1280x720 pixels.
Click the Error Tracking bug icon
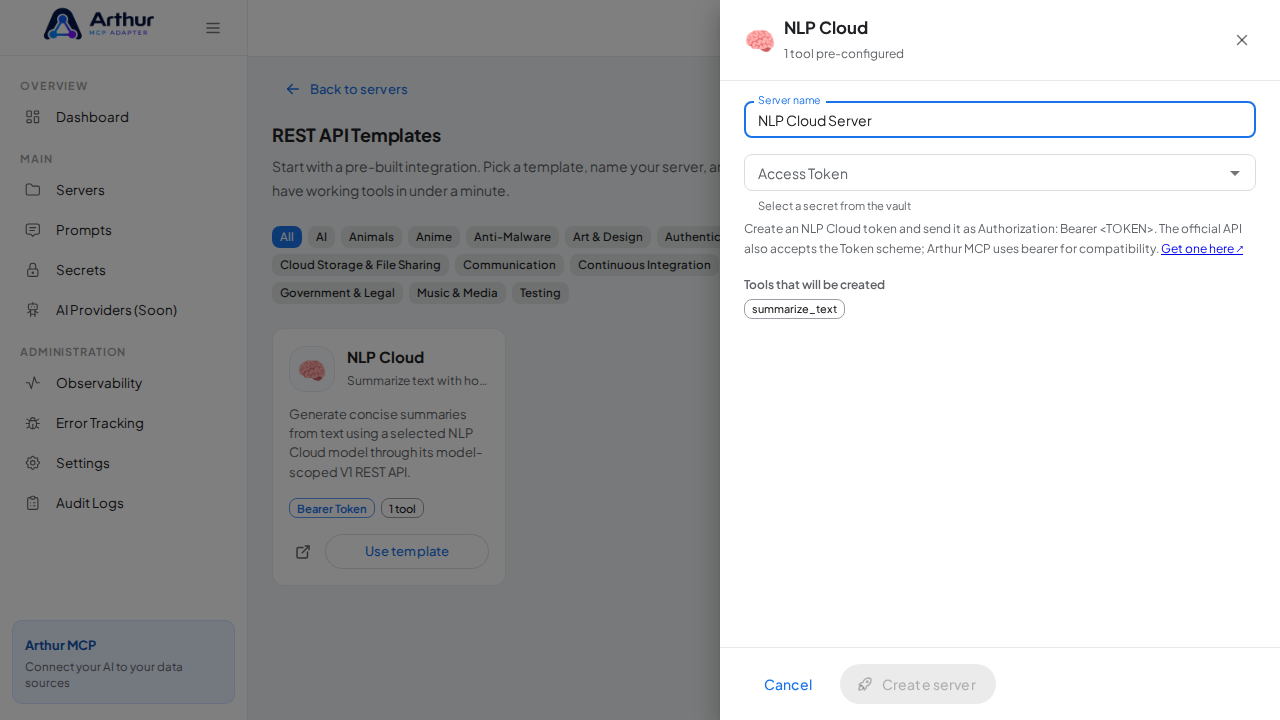pos(33,423)
